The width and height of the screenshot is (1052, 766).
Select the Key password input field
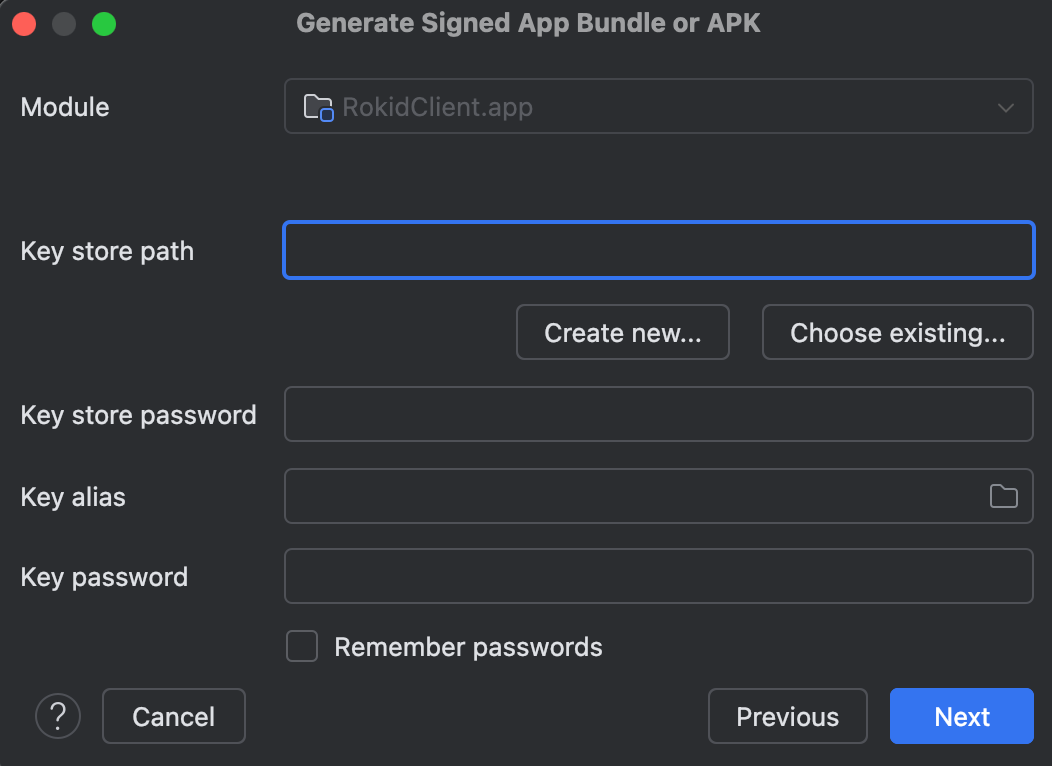[658, 576]
